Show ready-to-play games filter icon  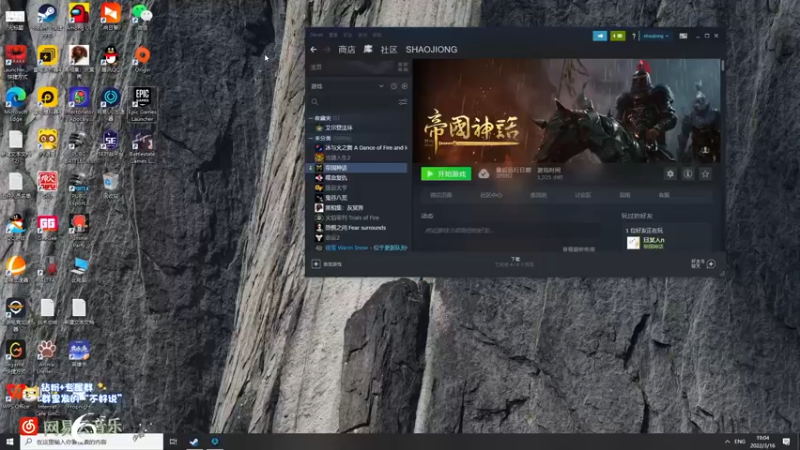point(404,86)
